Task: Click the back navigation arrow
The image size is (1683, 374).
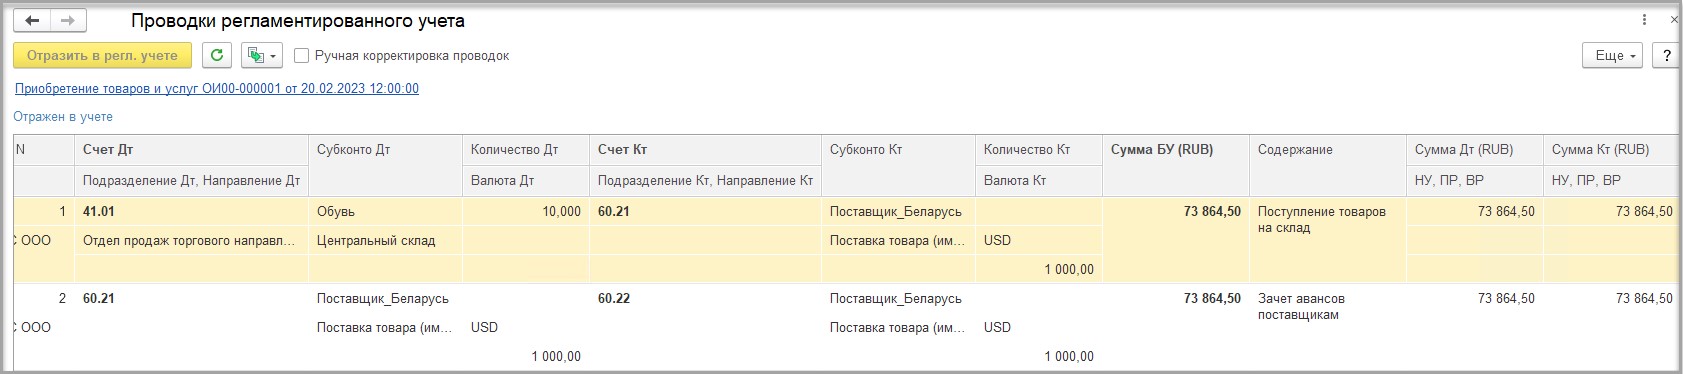Action: [32, 21]
